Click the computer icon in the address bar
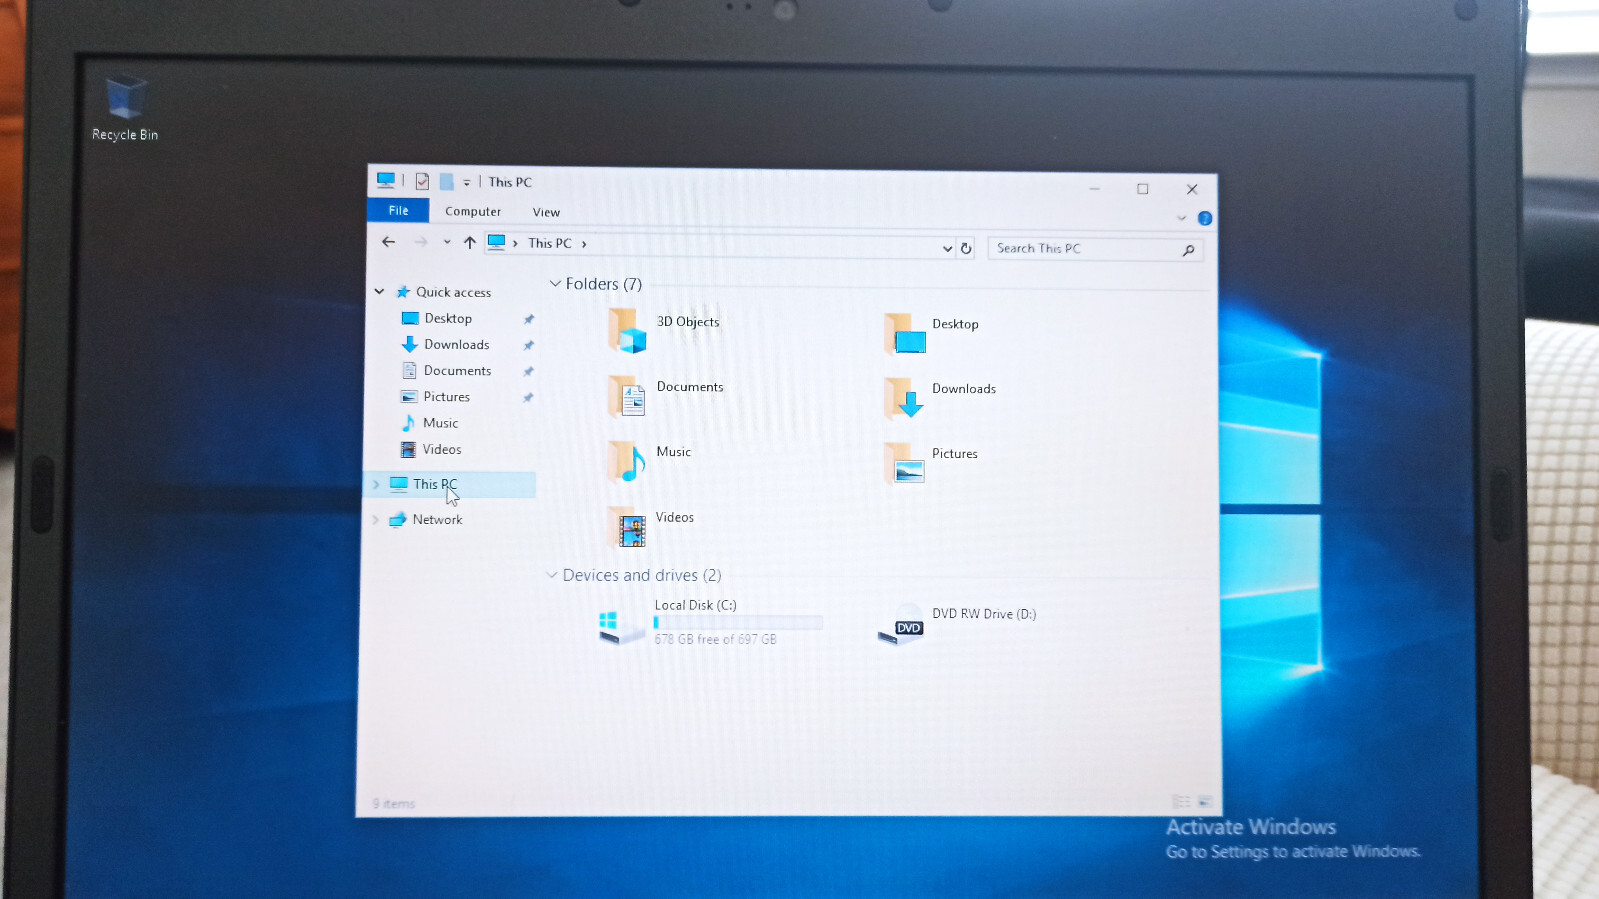The width and height of the screenshot is (1599, 899). pos(497,242)
